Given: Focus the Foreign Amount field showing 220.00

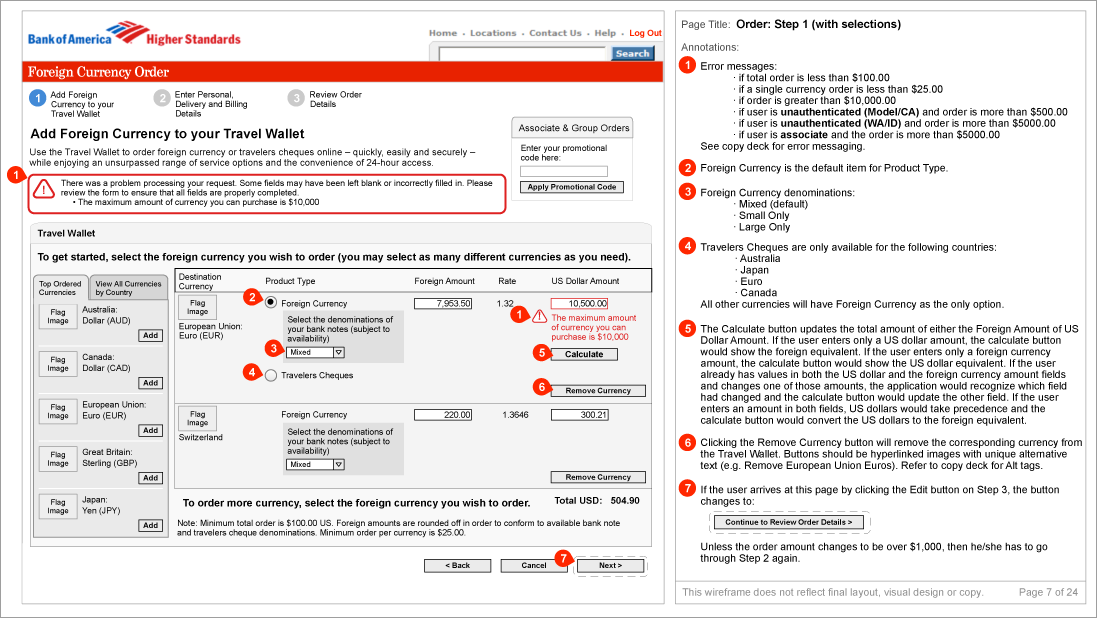Looking at the screenshot, I should pos(443,415).
